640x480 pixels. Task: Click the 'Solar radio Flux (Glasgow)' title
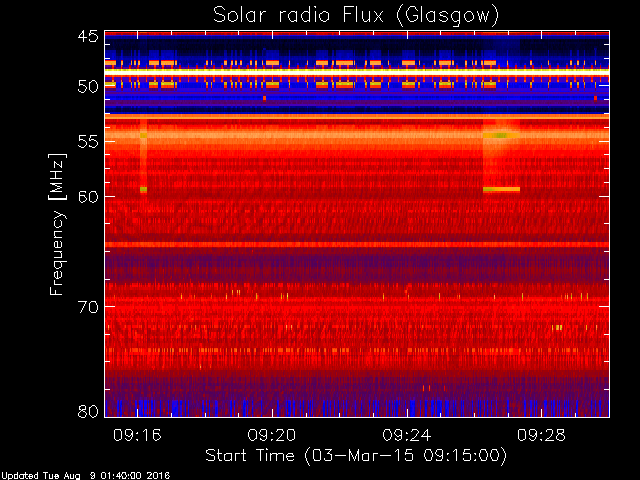tap(356, 16)
